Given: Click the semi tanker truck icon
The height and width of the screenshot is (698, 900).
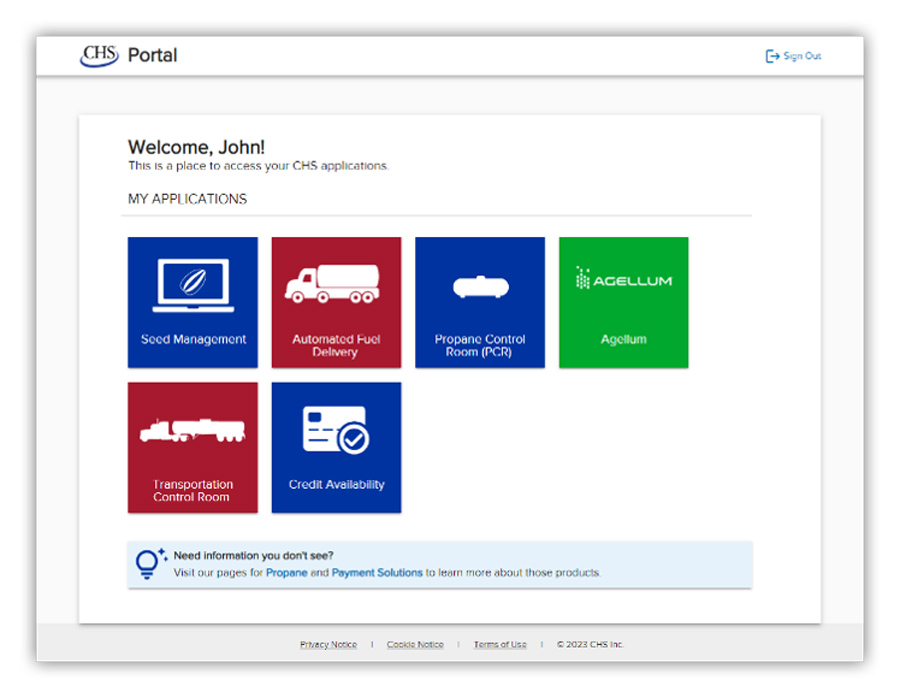Looking at the screenshot, I should [x=192, y=431].
